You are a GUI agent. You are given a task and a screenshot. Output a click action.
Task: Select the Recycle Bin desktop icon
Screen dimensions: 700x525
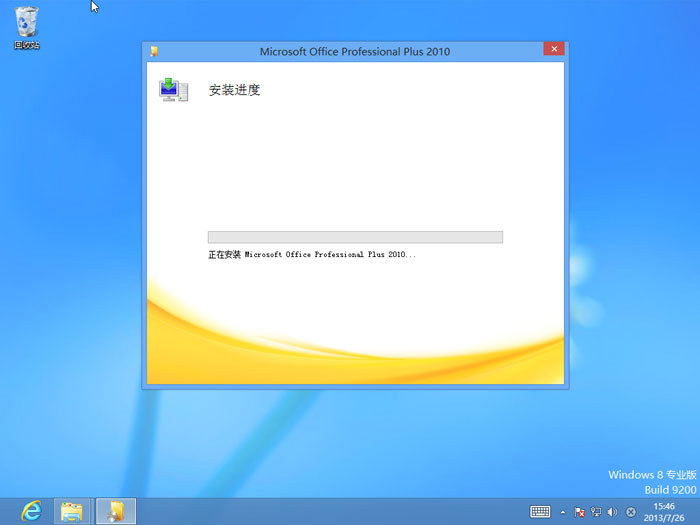[27, 27]
